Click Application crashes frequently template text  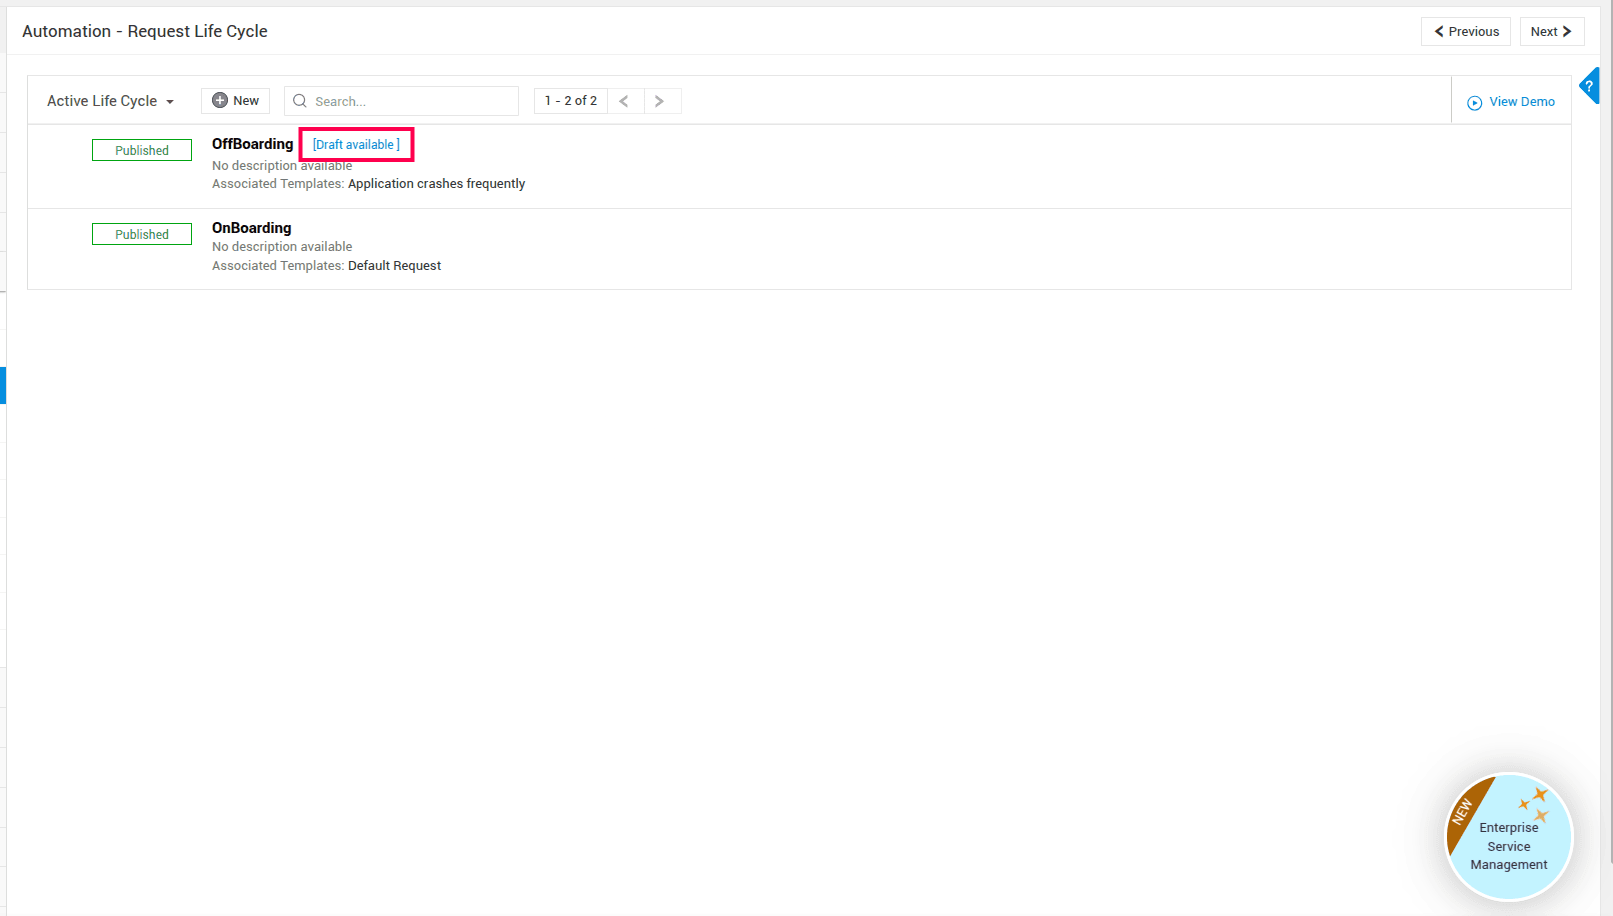pyautogui.click(x=436, y=184)
